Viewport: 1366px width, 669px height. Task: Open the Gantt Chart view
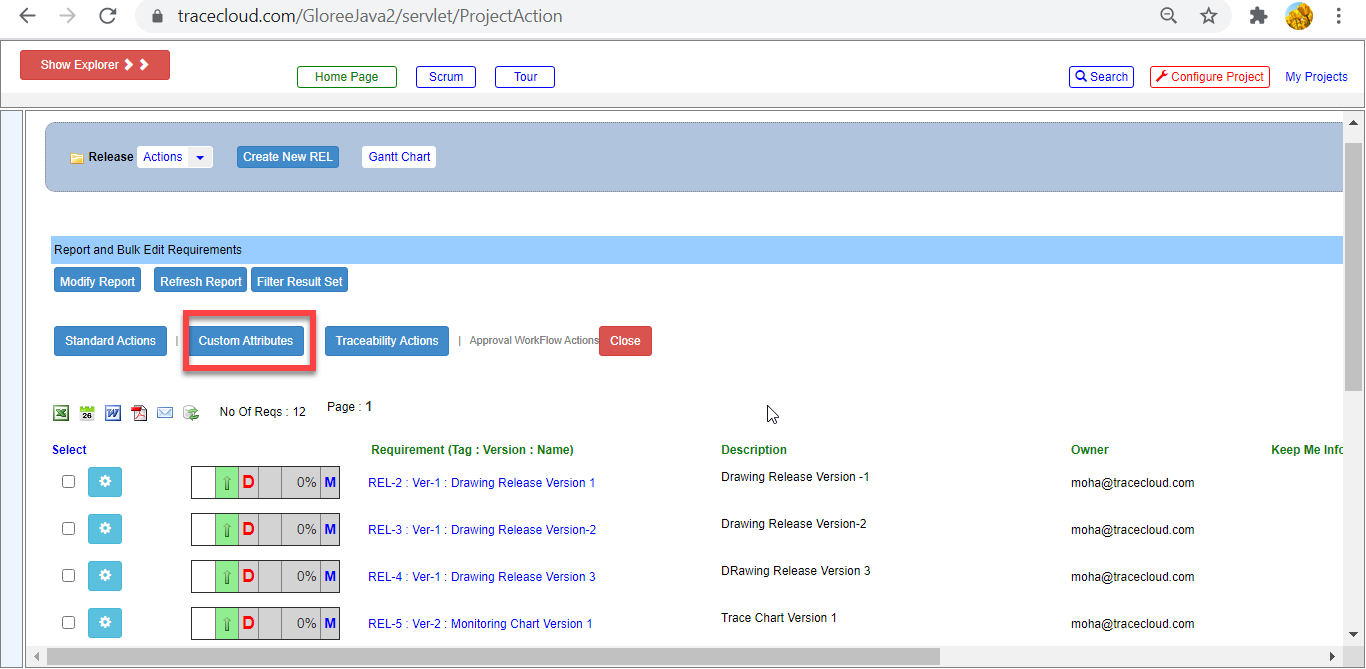point(398,156)
